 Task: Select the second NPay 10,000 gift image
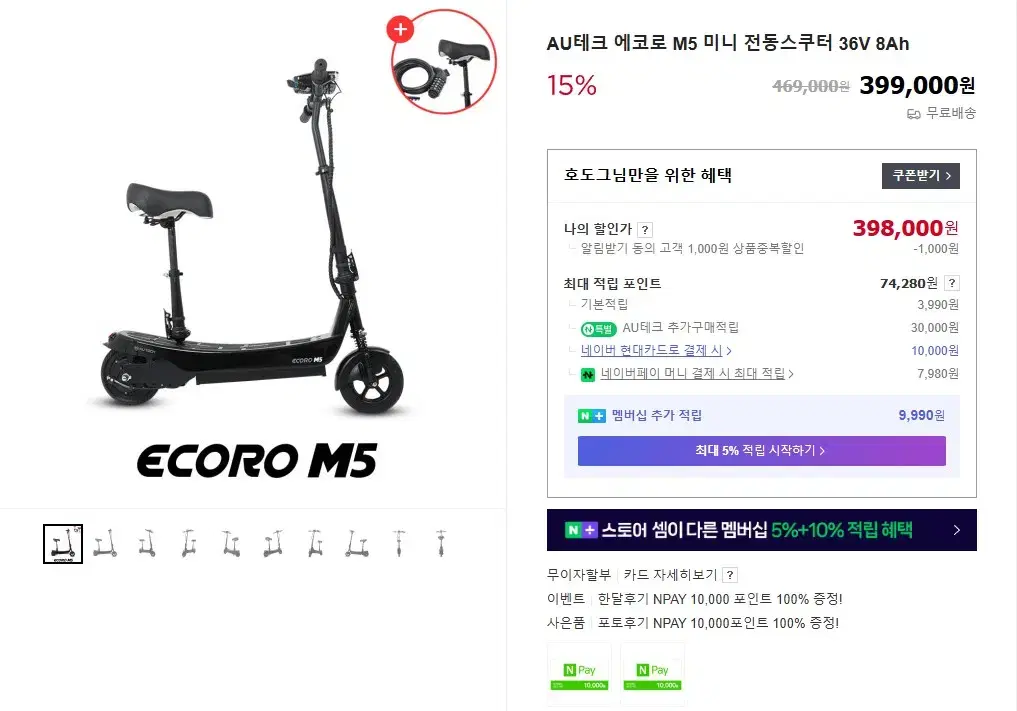point(652,675)
